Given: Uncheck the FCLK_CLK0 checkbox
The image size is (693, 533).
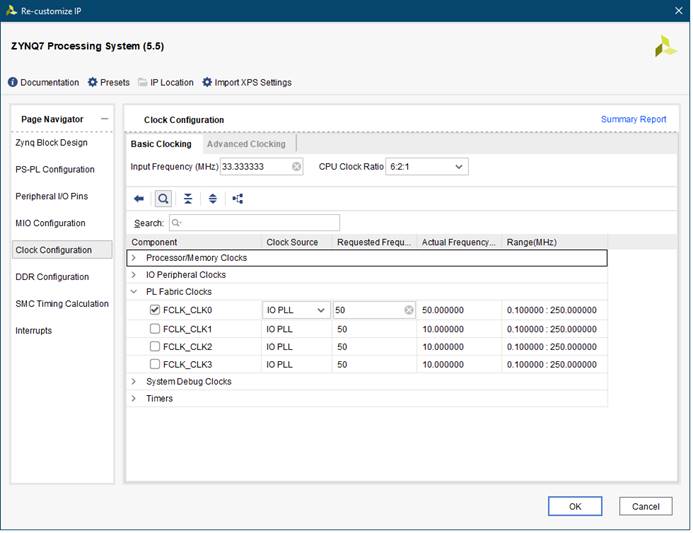Looking at the screenshot, I should (x=155, y=310).
